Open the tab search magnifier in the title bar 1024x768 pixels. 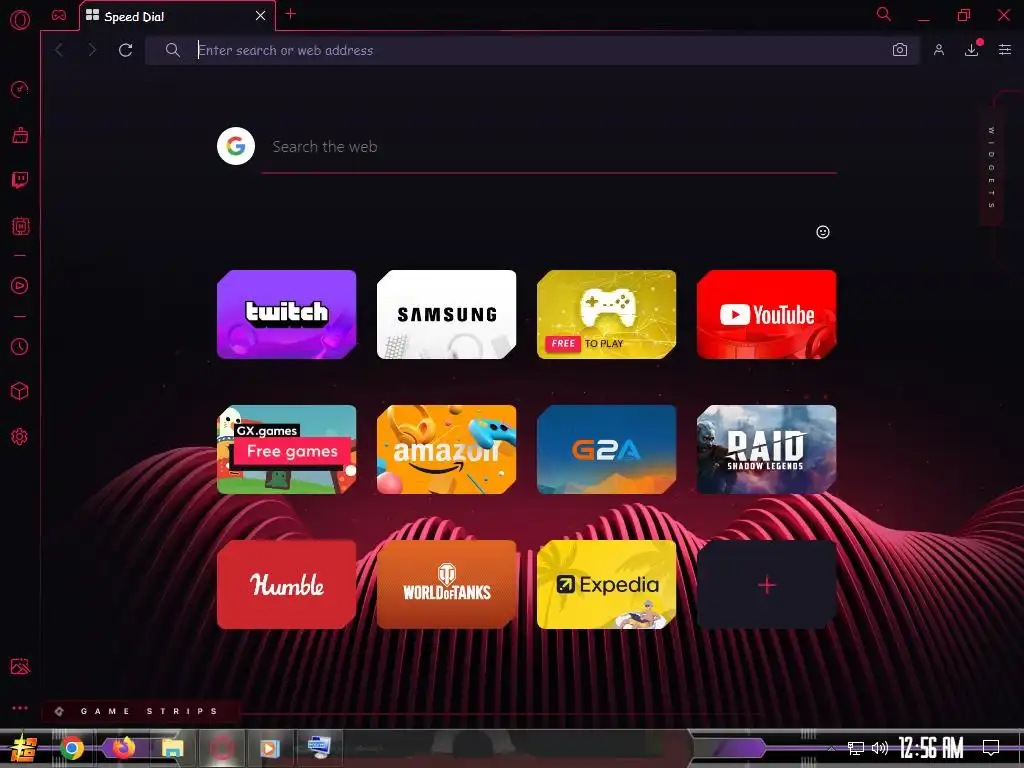884,14
